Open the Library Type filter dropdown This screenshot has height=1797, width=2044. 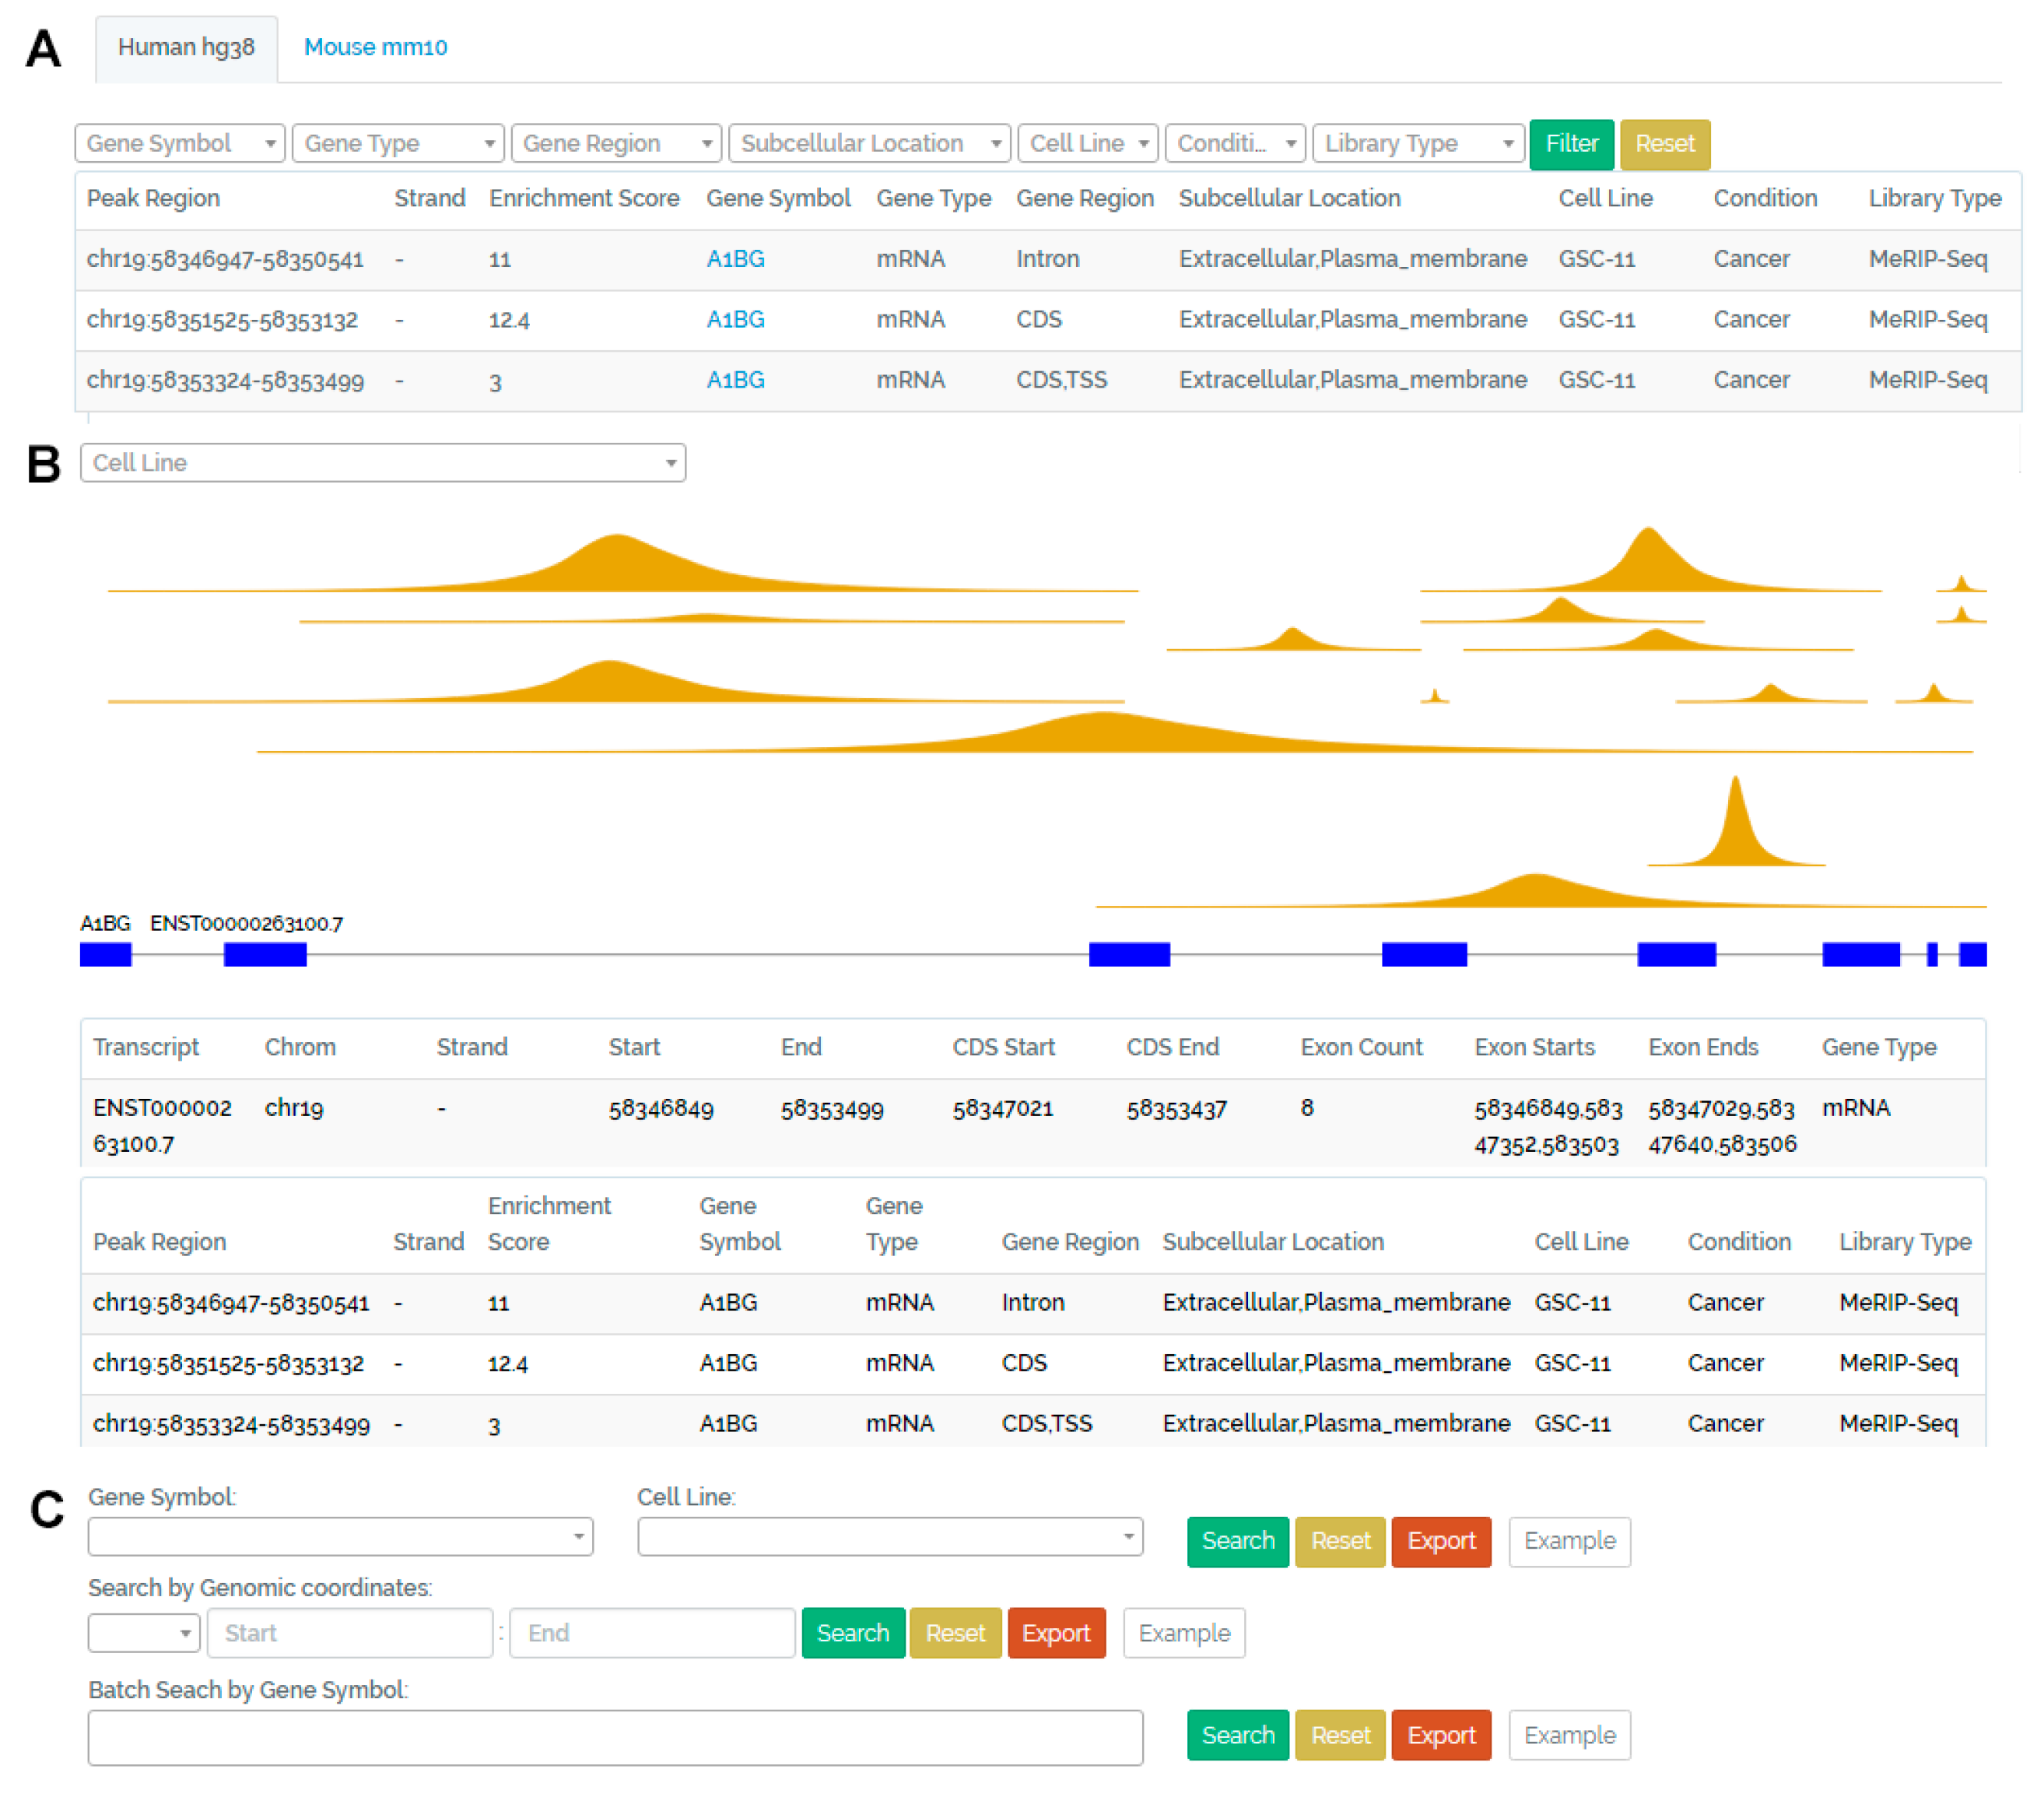[1418, 143]
